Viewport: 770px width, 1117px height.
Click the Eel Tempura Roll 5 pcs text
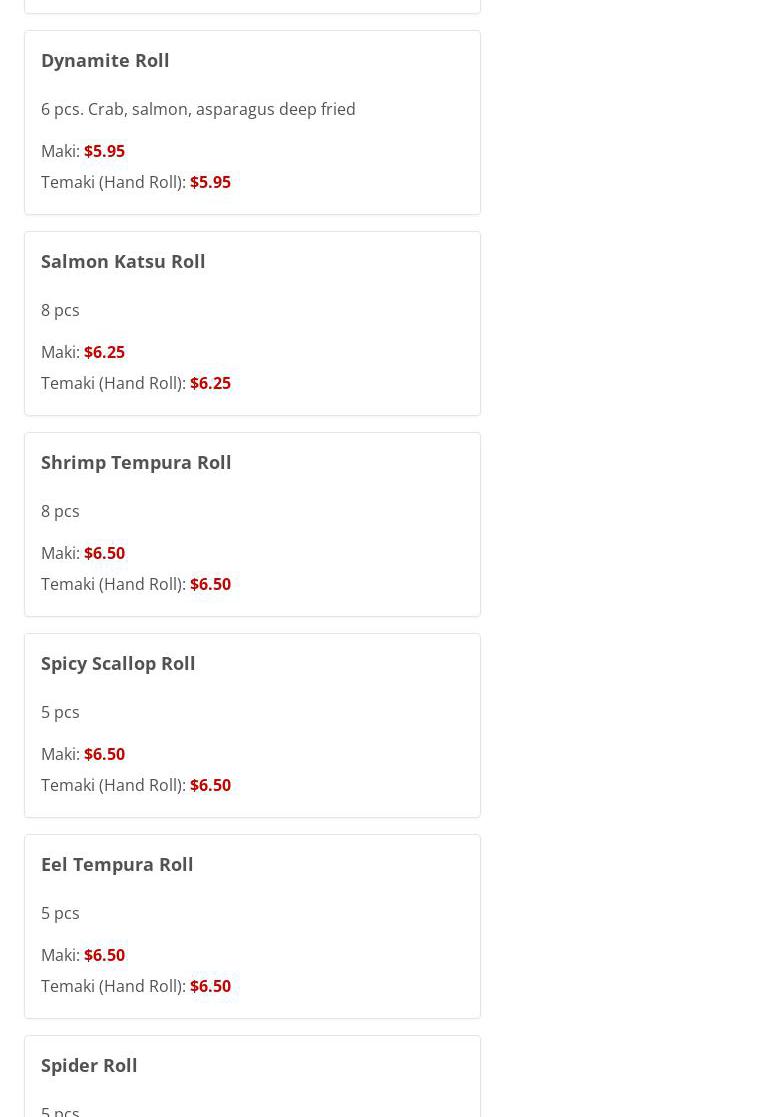point(61,913)
